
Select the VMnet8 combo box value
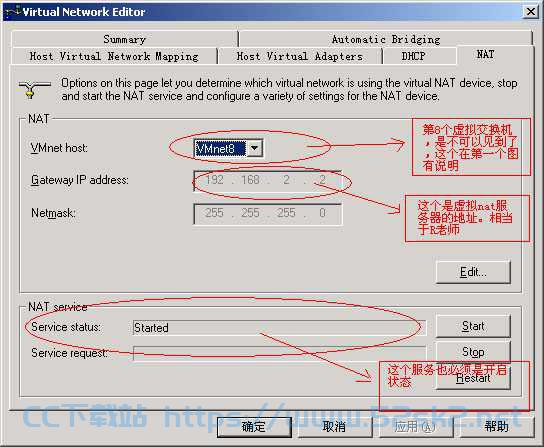click(x=221, y=149)
